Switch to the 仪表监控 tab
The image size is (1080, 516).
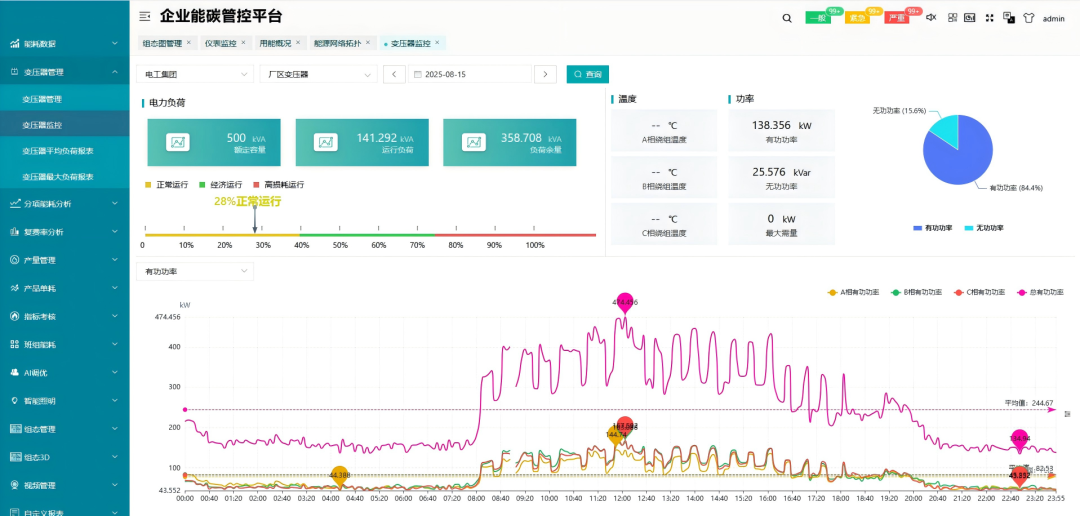pyautogui.click(x=220, y=43)
